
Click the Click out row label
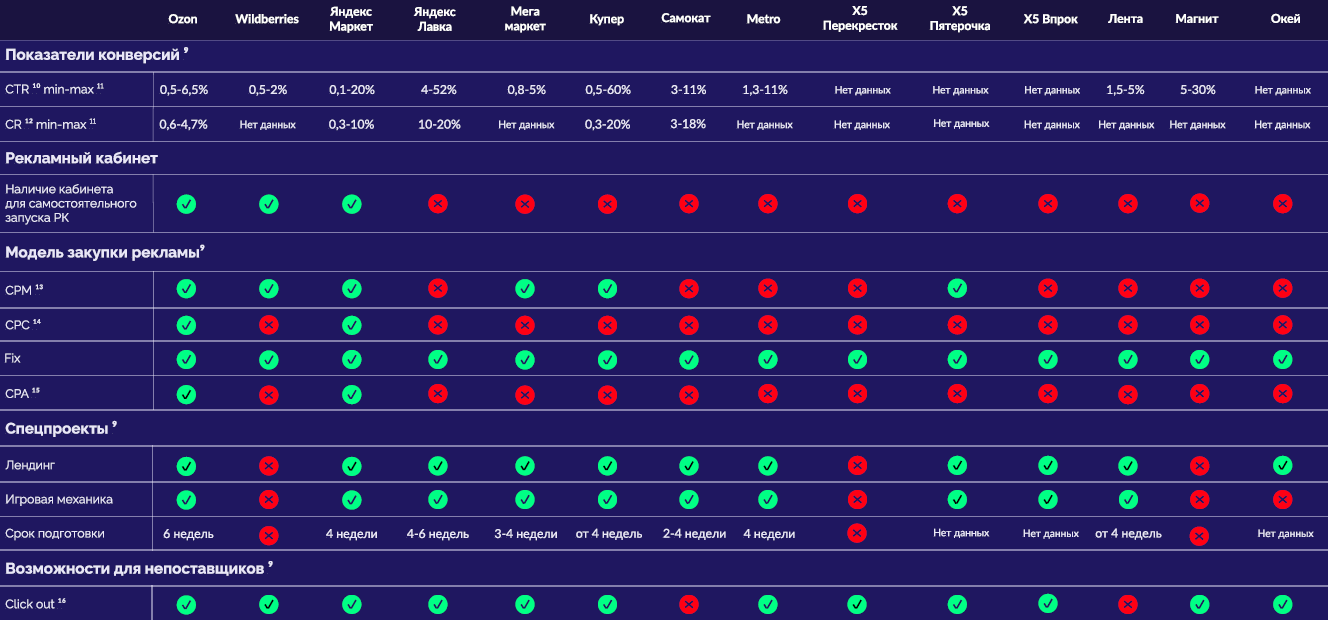click(35, 604)
